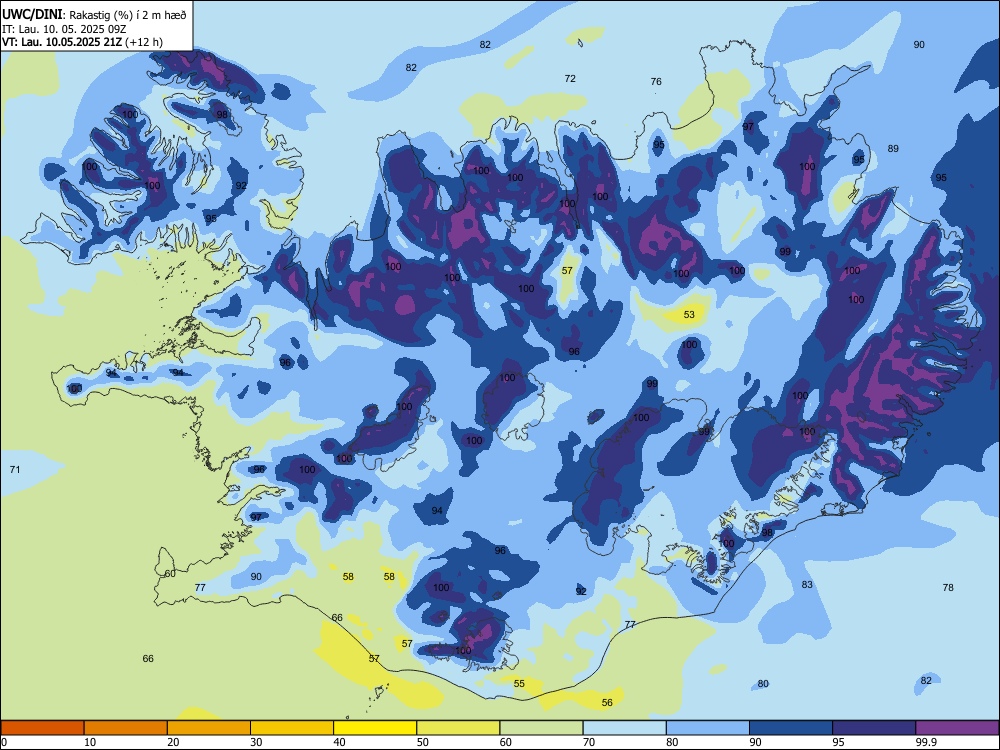Select the humidity value 80 over the sea
Image resolution: width=1000 pixels, height=750 pixels.
click(763, 684)
